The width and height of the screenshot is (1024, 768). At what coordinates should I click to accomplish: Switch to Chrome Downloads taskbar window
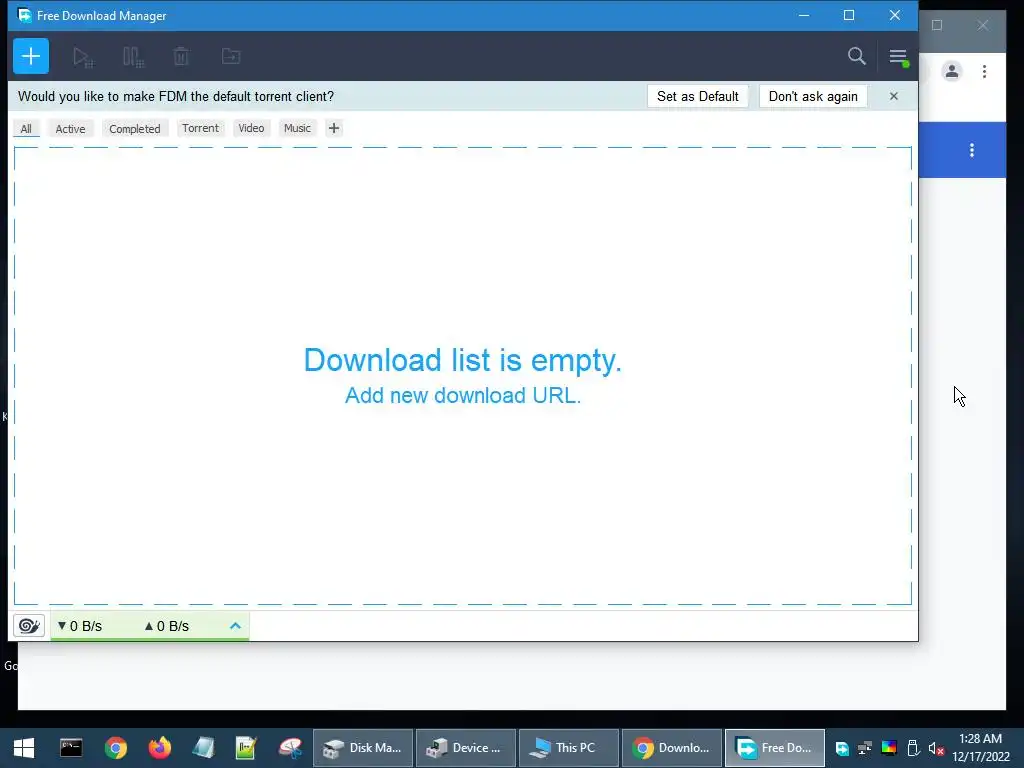coord(672,748)
